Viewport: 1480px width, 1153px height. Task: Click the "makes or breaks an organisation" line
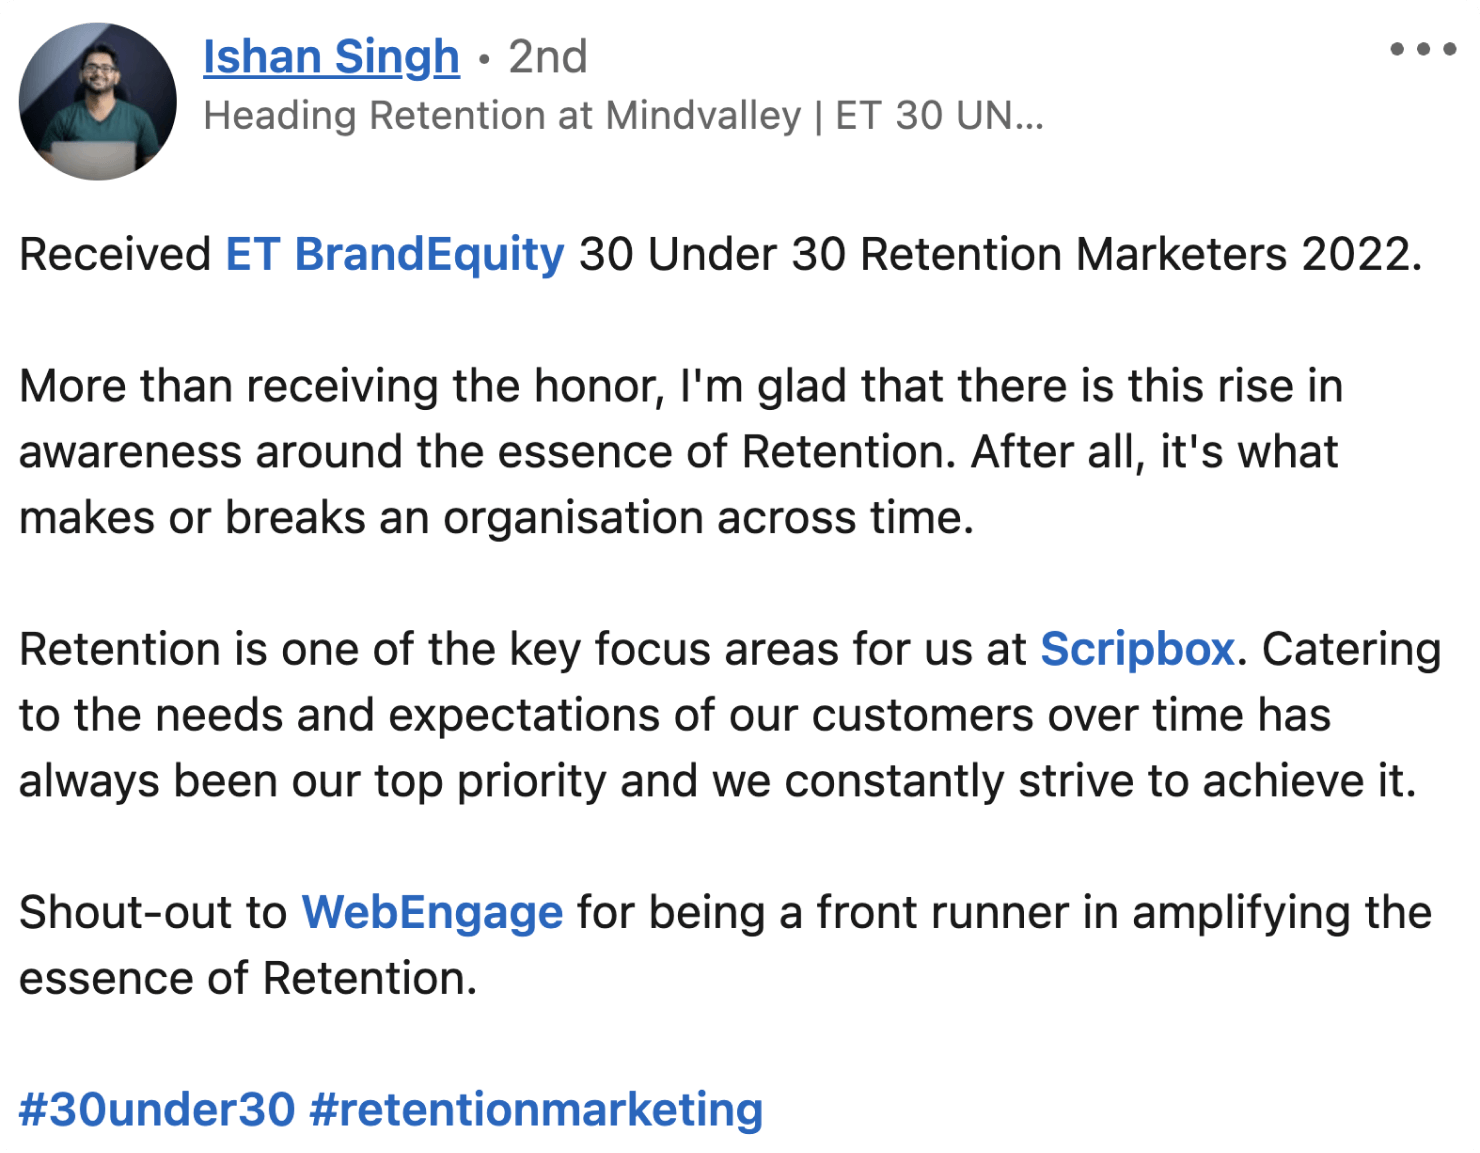pyautogui.click(x=496, y=518)
